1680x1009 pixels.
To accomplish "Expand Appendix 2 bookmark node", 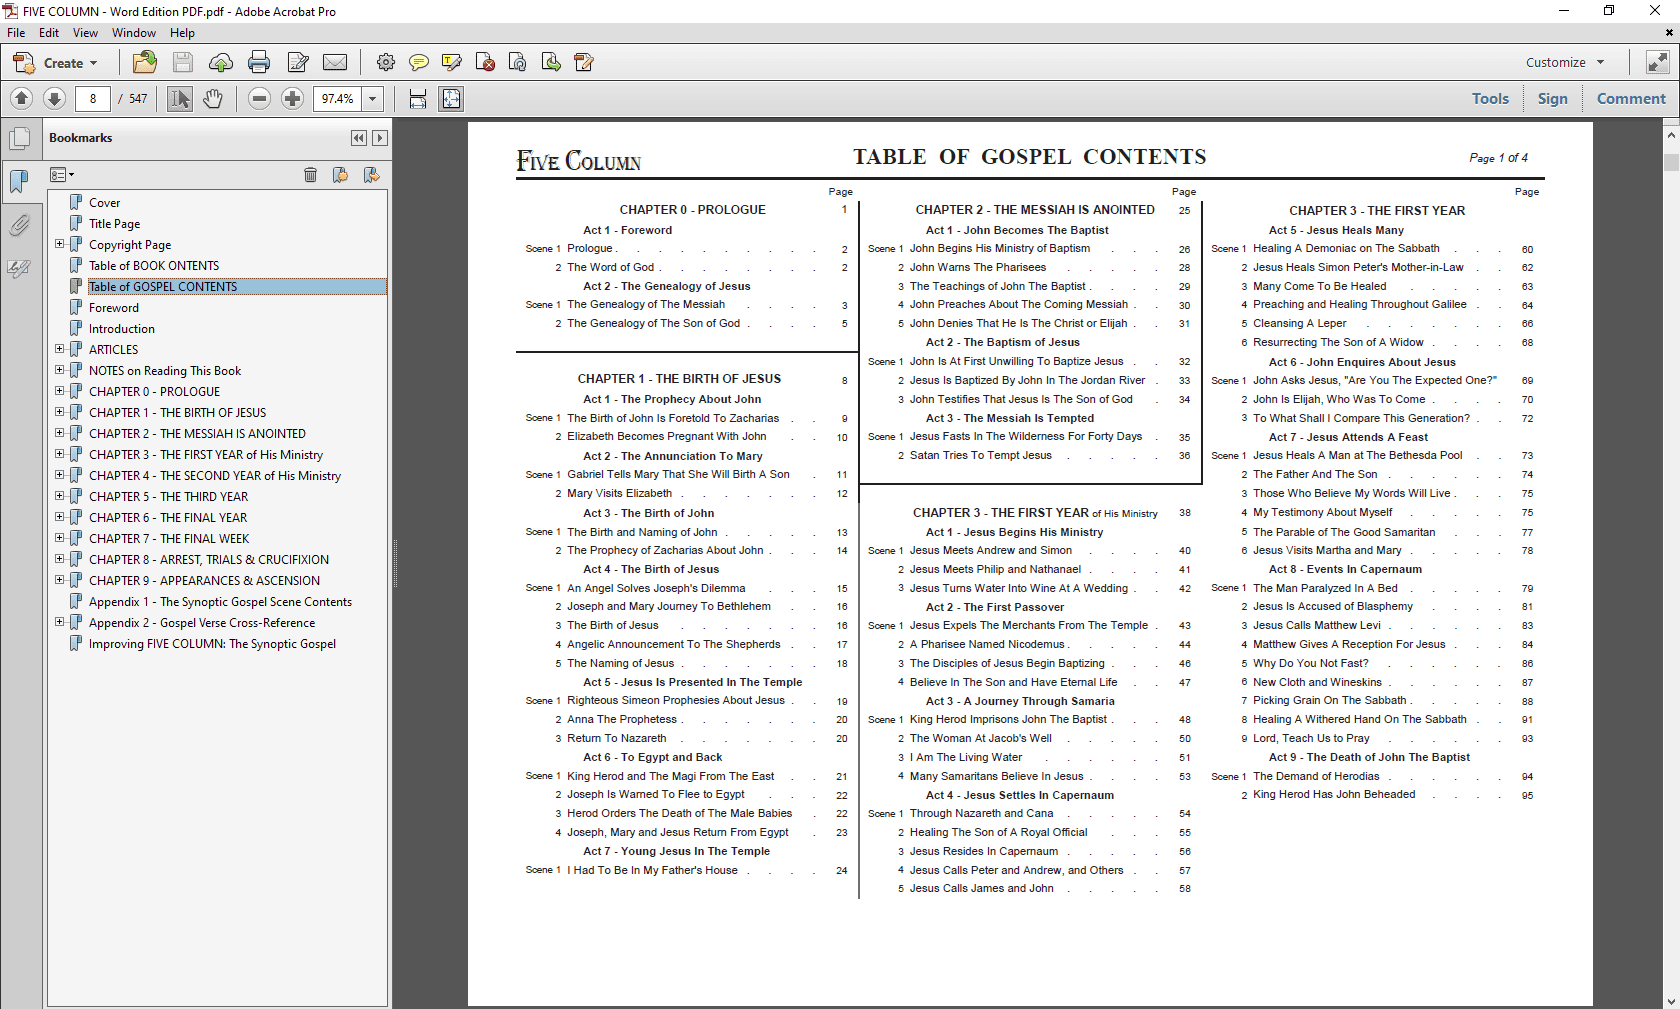I will click(59, 622).
